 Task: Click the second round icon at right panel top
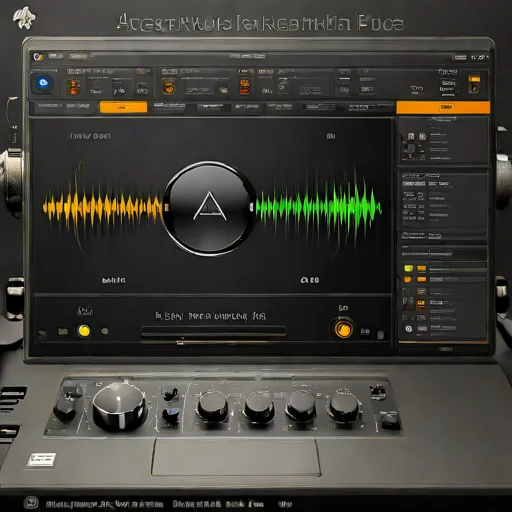[422, 136]
